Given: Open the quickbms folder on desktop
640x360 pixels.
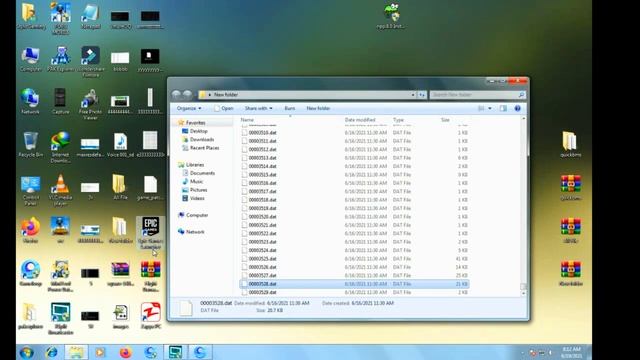Looking at the screenshot, I should (x=571, y=144).
